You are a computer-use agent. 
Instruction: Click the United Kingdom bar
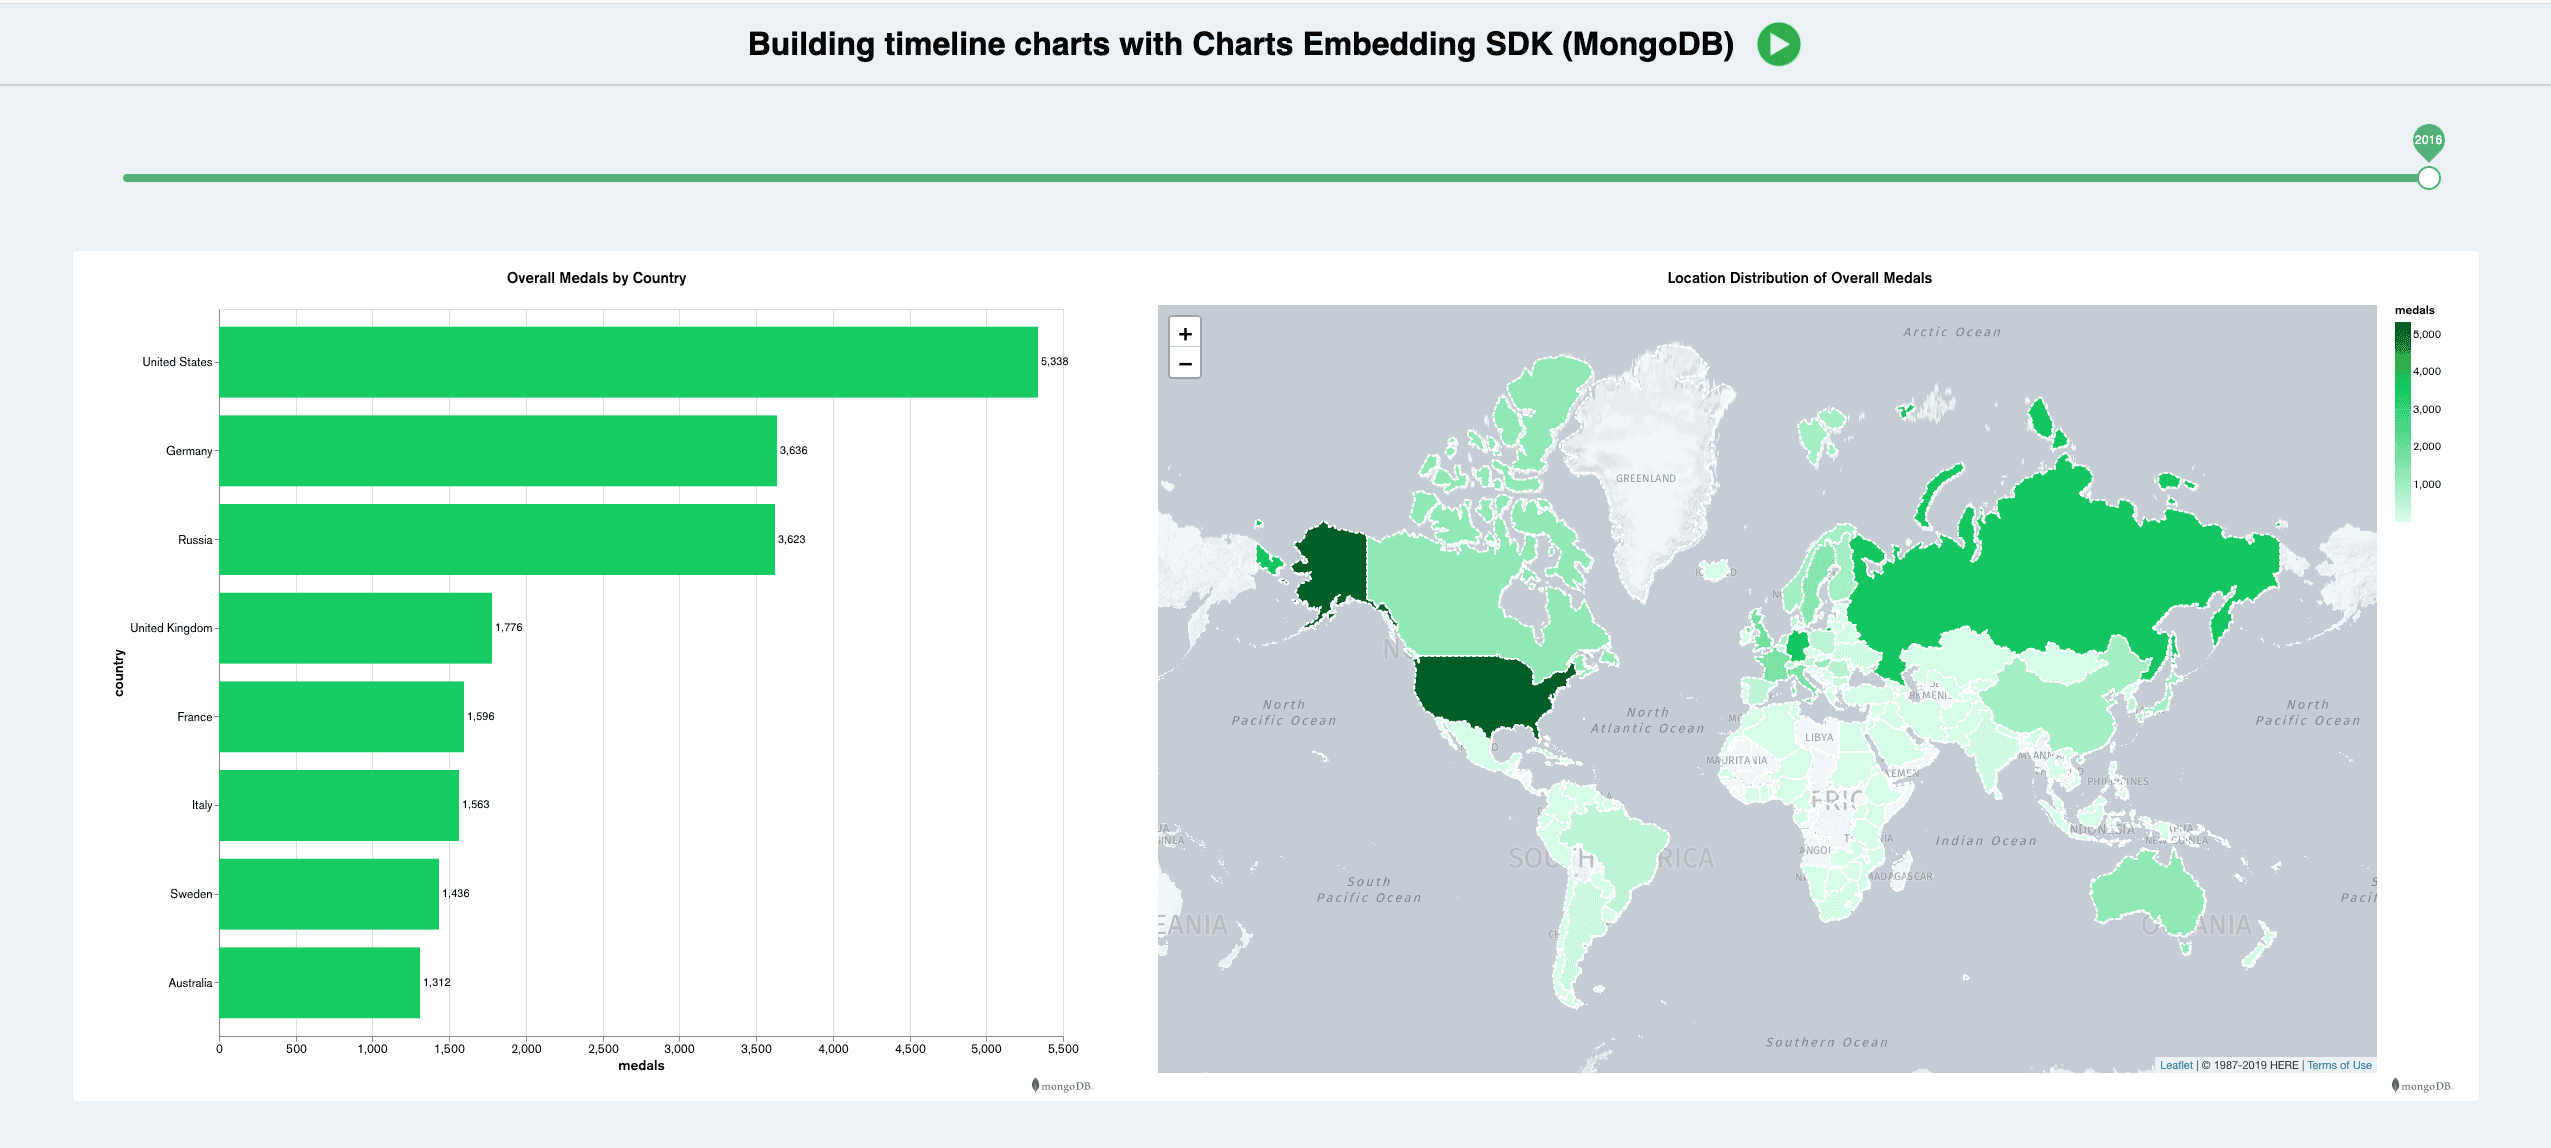click(x=355, y=628)
